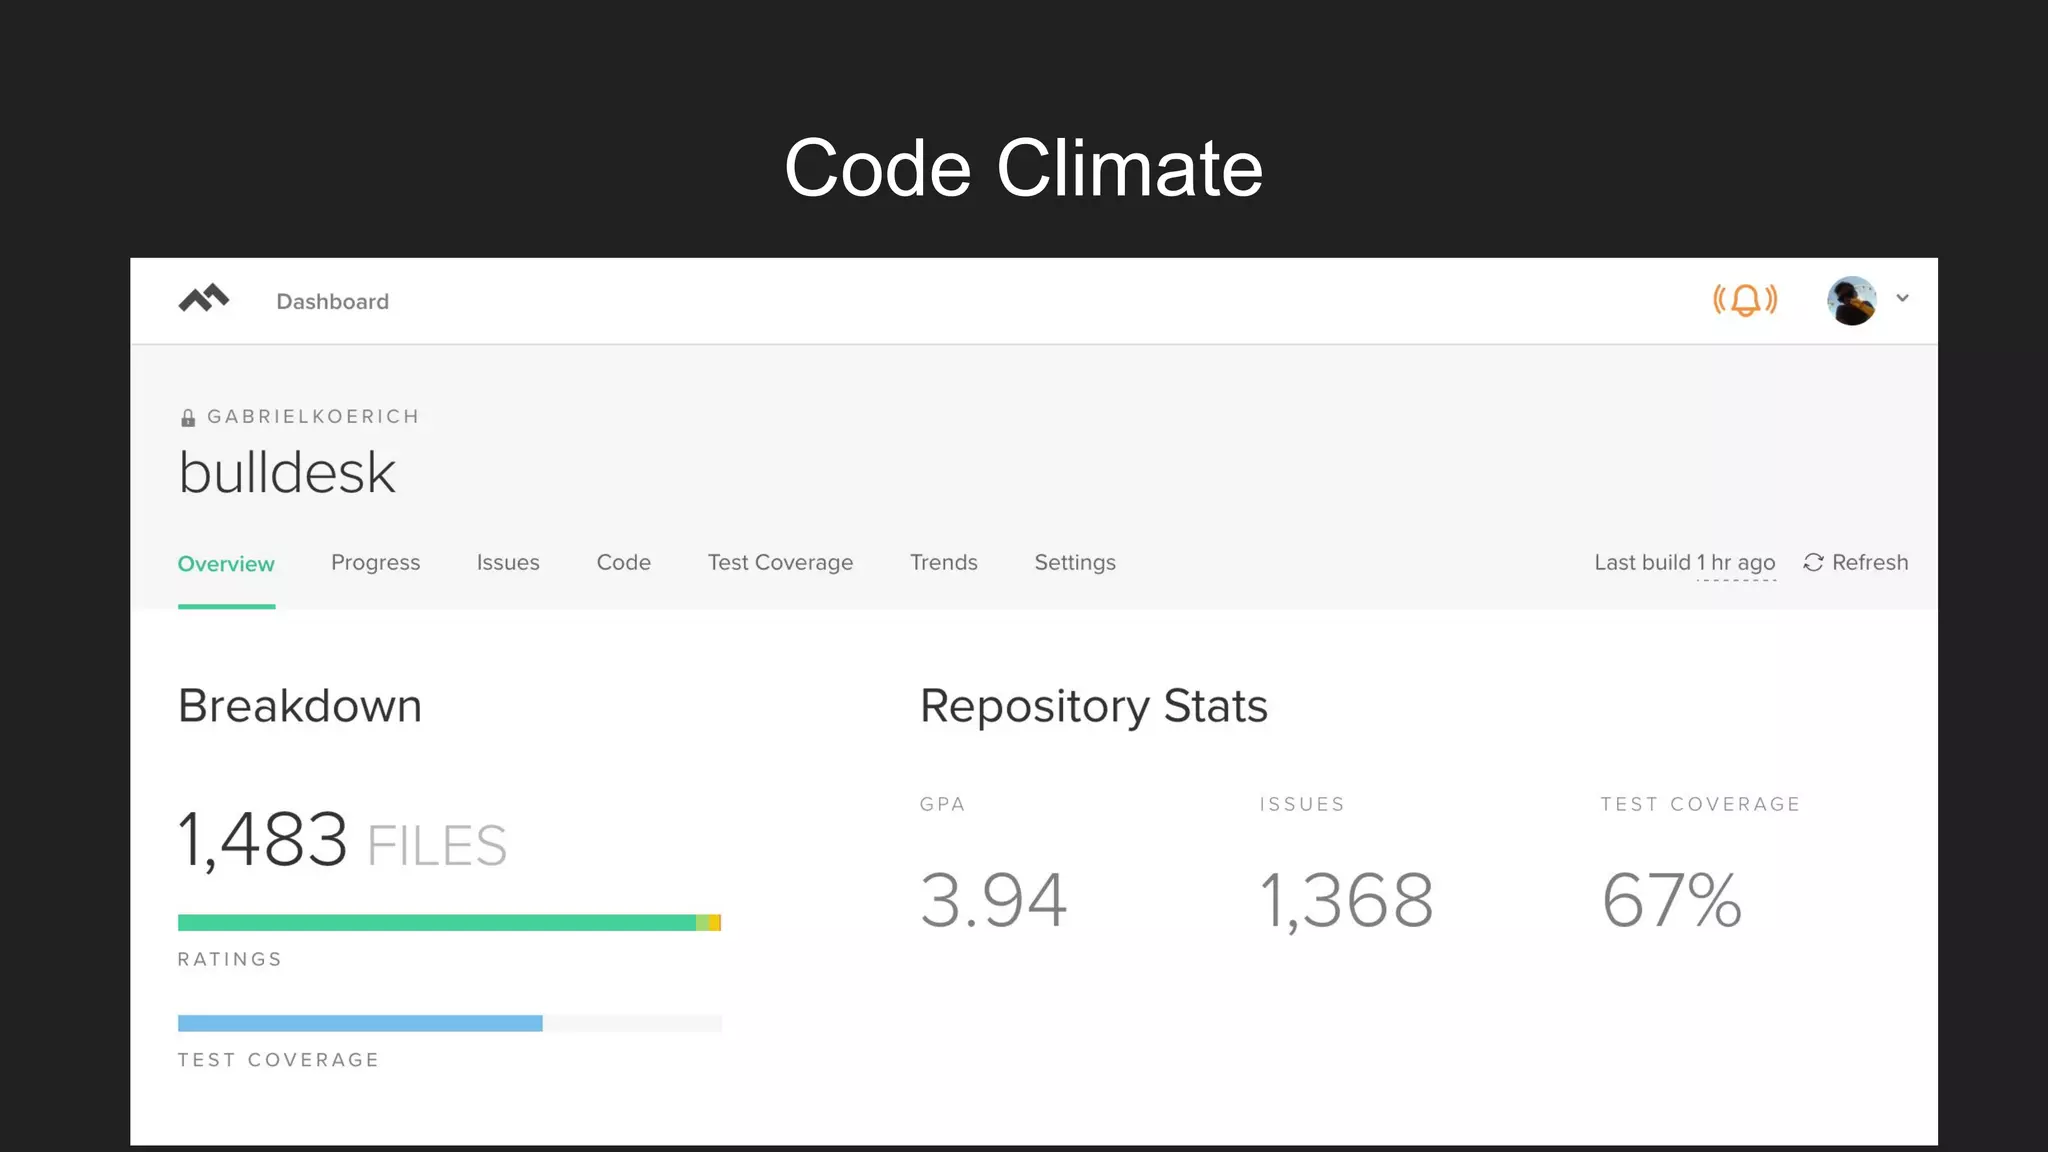2048x1152 pixels.
Task: Click the GPA value 3.94
Action: 994,900
